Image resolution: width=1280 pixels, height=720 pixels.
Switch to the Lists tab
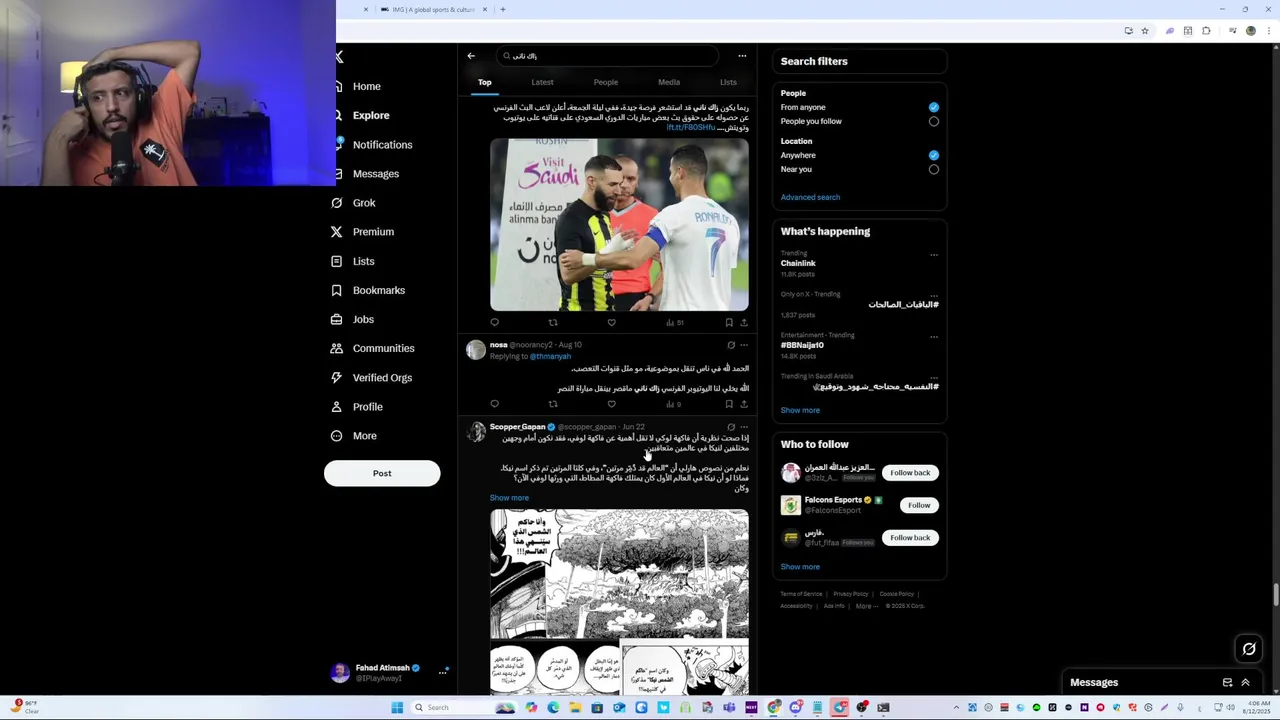click(x=728, y=82)
